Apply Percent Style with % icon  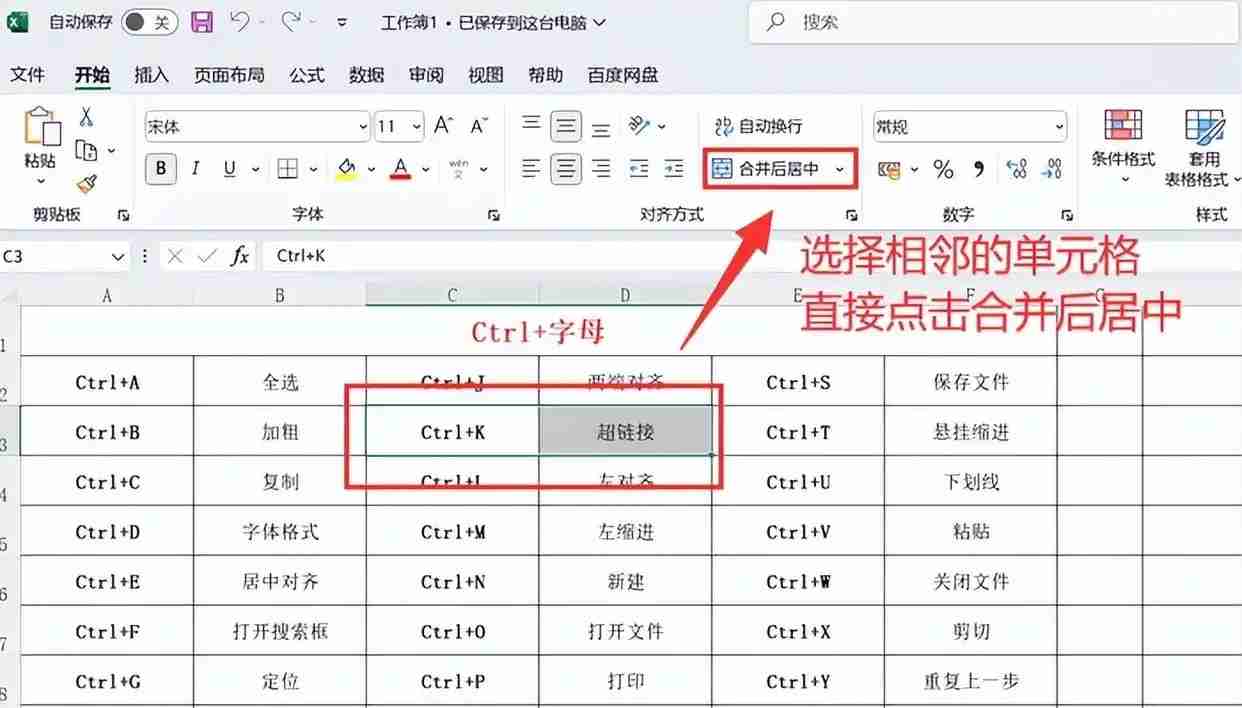(943, 170)
